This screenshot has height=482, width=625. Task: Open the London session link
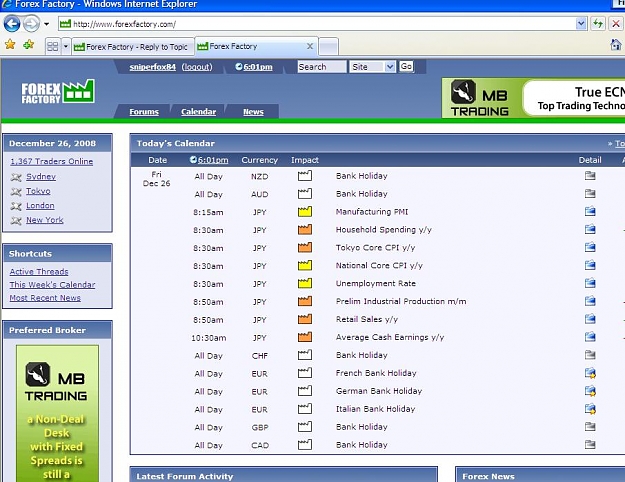click(x=40, y=205)
